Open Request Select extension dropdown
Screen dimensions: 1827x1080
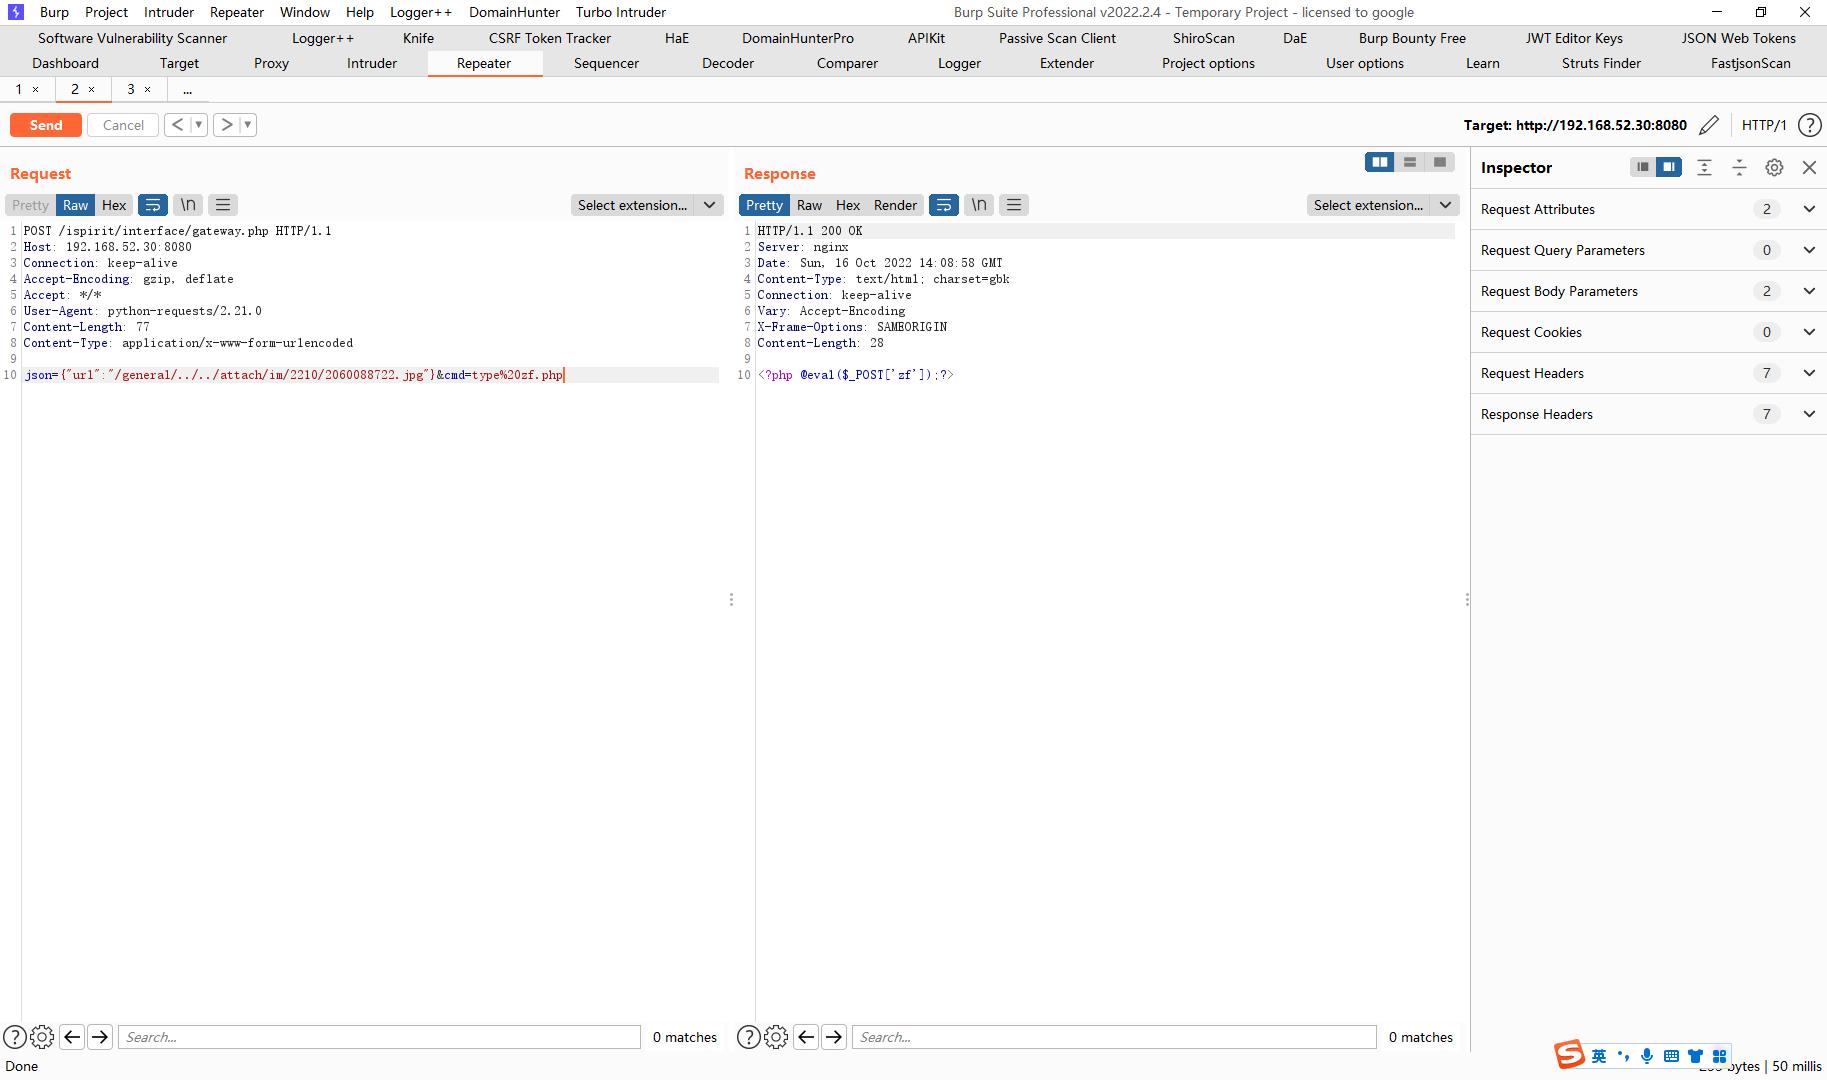coord(647,205)
